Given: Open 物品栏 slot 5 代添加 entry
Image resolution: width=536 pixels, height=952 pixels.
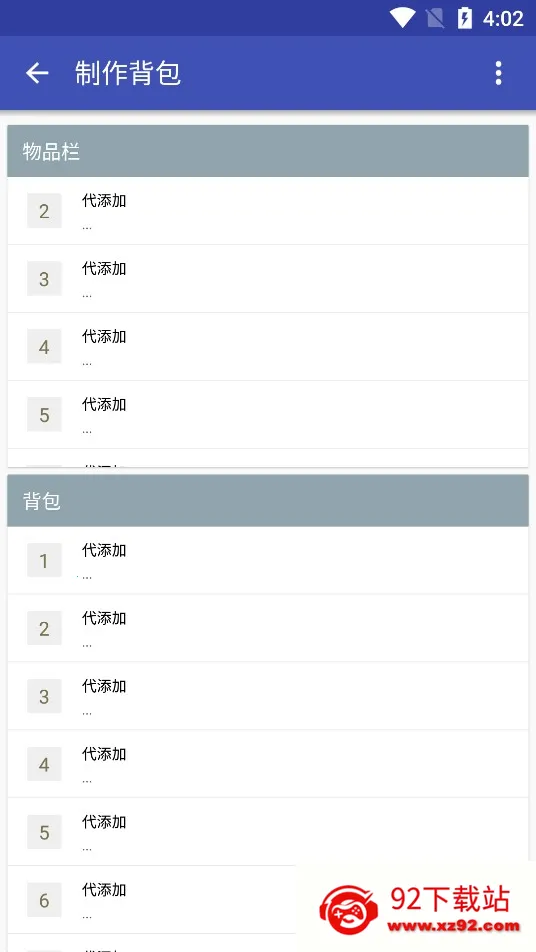Looking at the screenshot, I should coord(268,415).
